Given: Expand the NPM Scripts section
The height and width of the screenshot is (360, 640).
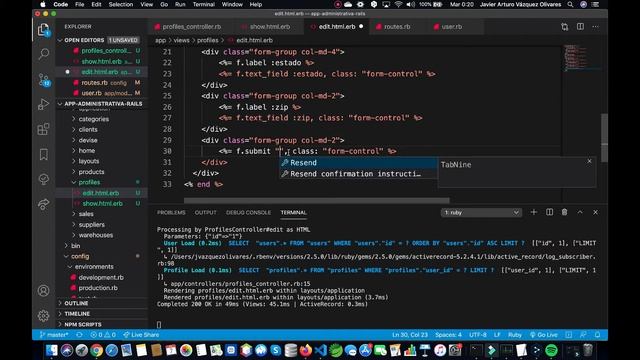Looking at the screenshot, I should [x=82, y=324].
